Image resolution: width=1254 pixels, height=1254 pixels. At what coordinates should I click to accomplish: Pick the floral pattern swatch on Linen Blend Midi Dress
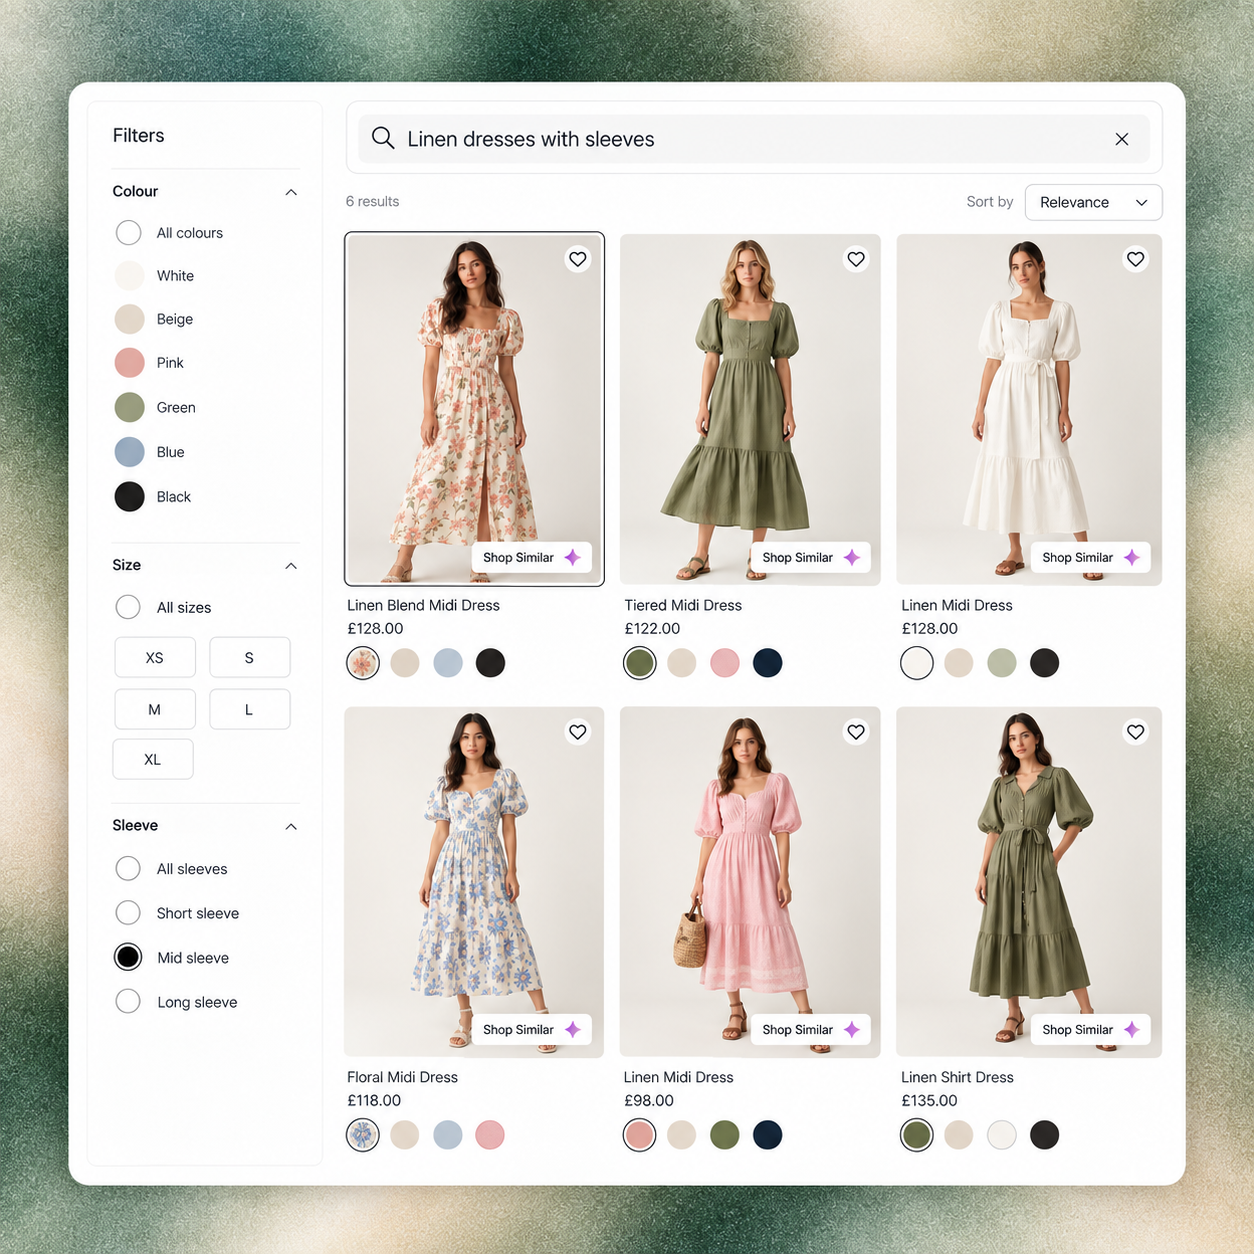(363, 662)
